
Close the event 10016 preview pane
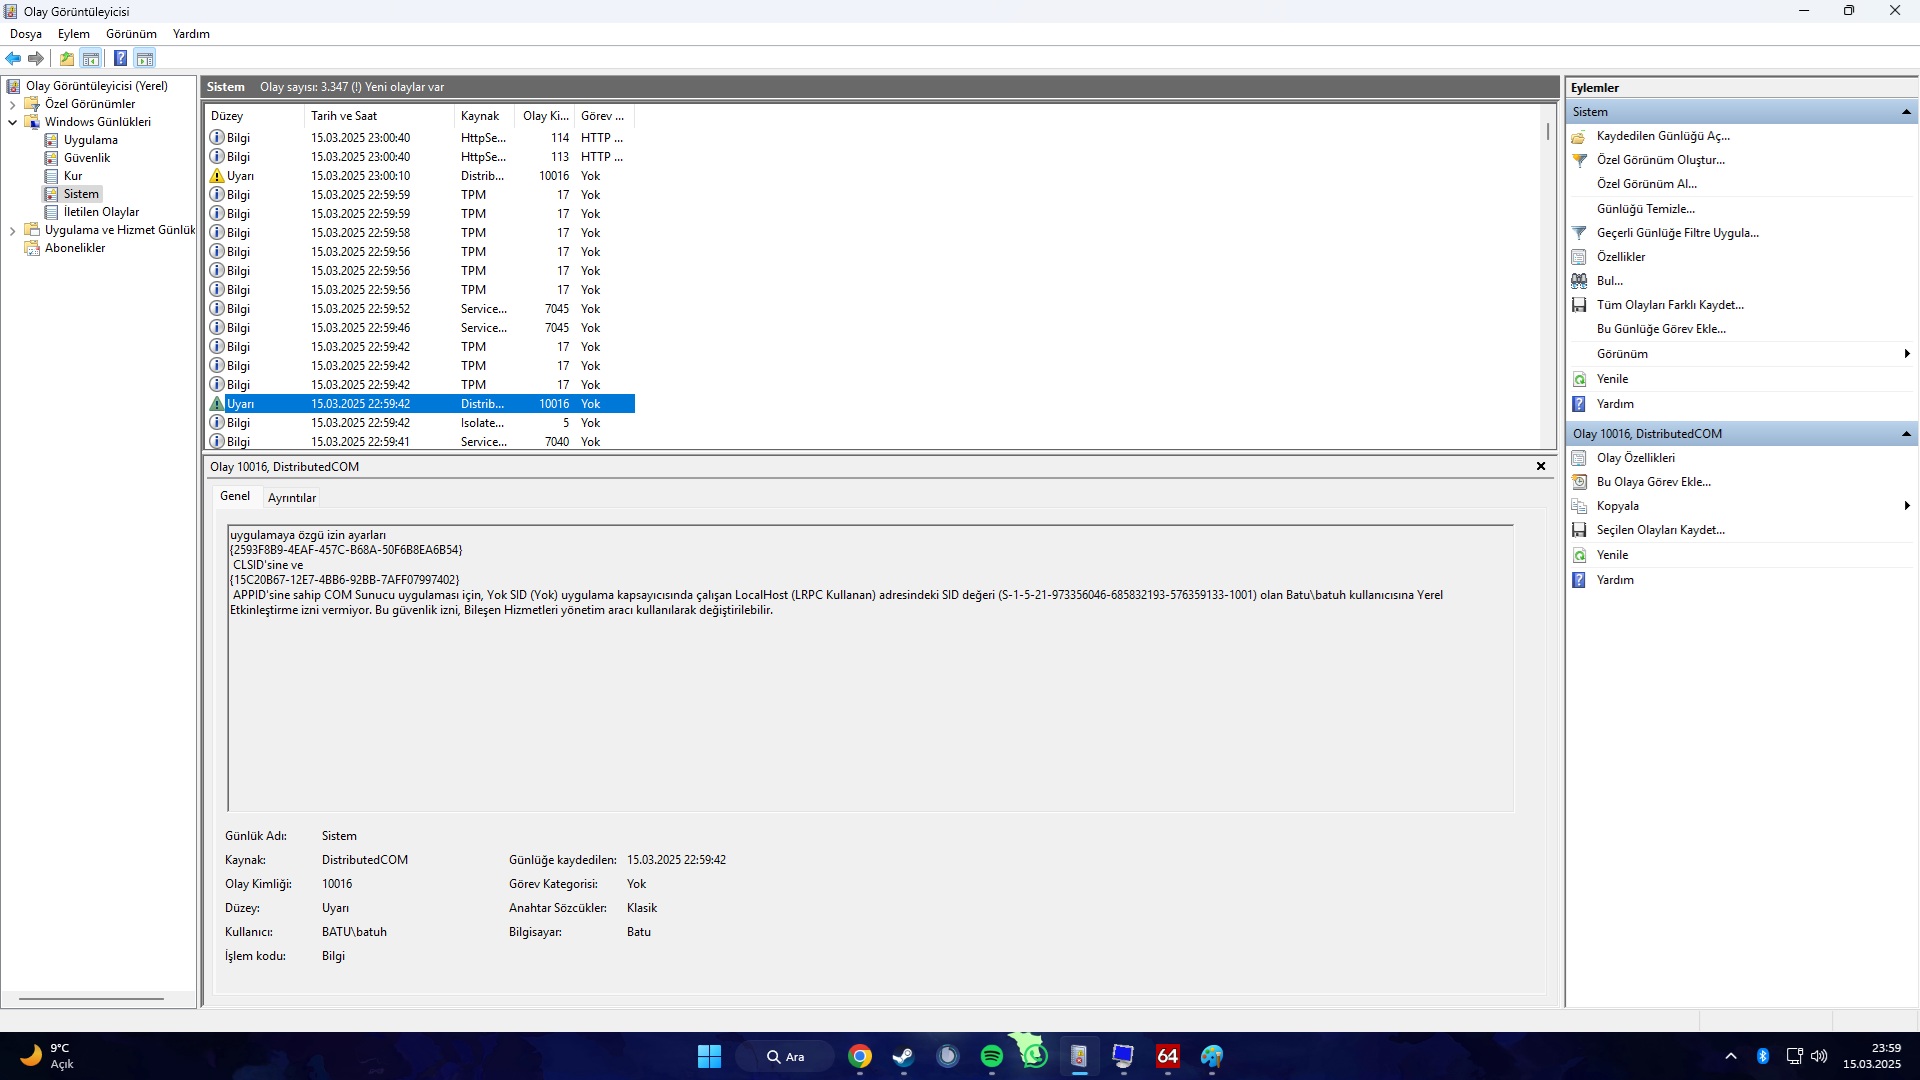(x=1541, y=466)
